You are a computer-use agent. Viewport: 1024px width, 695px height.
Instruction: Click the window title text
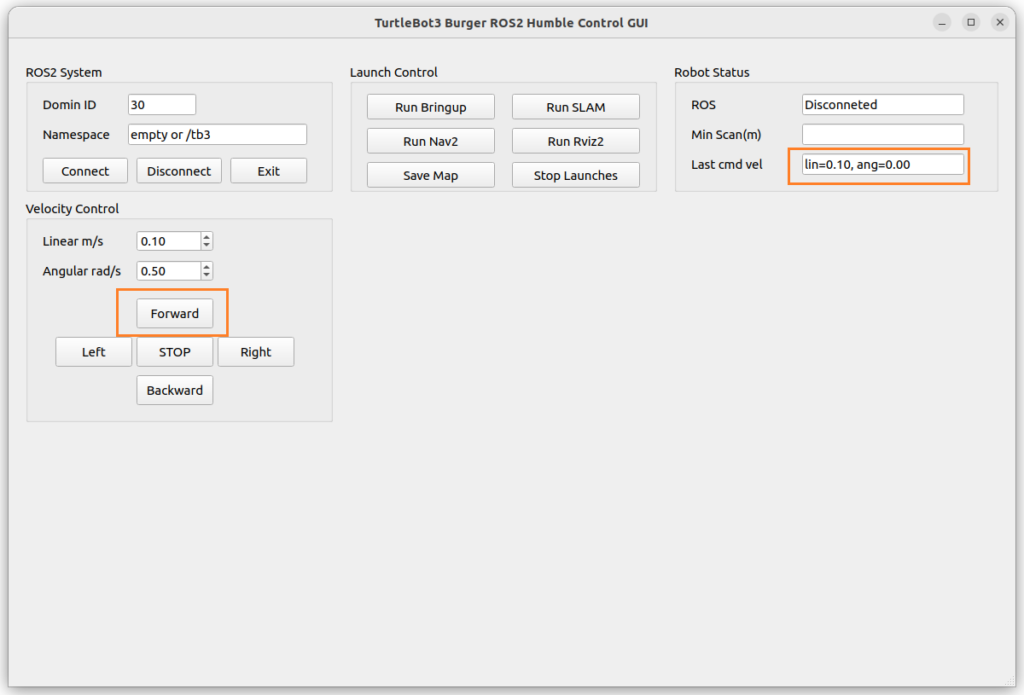coord(511,23)
